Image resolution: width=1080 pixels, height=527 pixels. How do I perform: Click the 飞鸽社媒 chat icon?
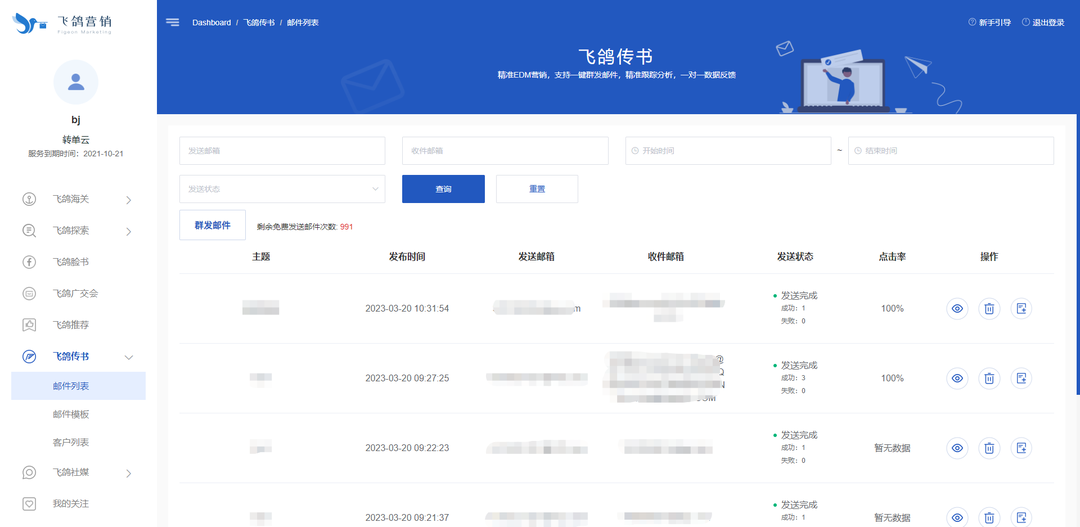(x=29, y=473)
